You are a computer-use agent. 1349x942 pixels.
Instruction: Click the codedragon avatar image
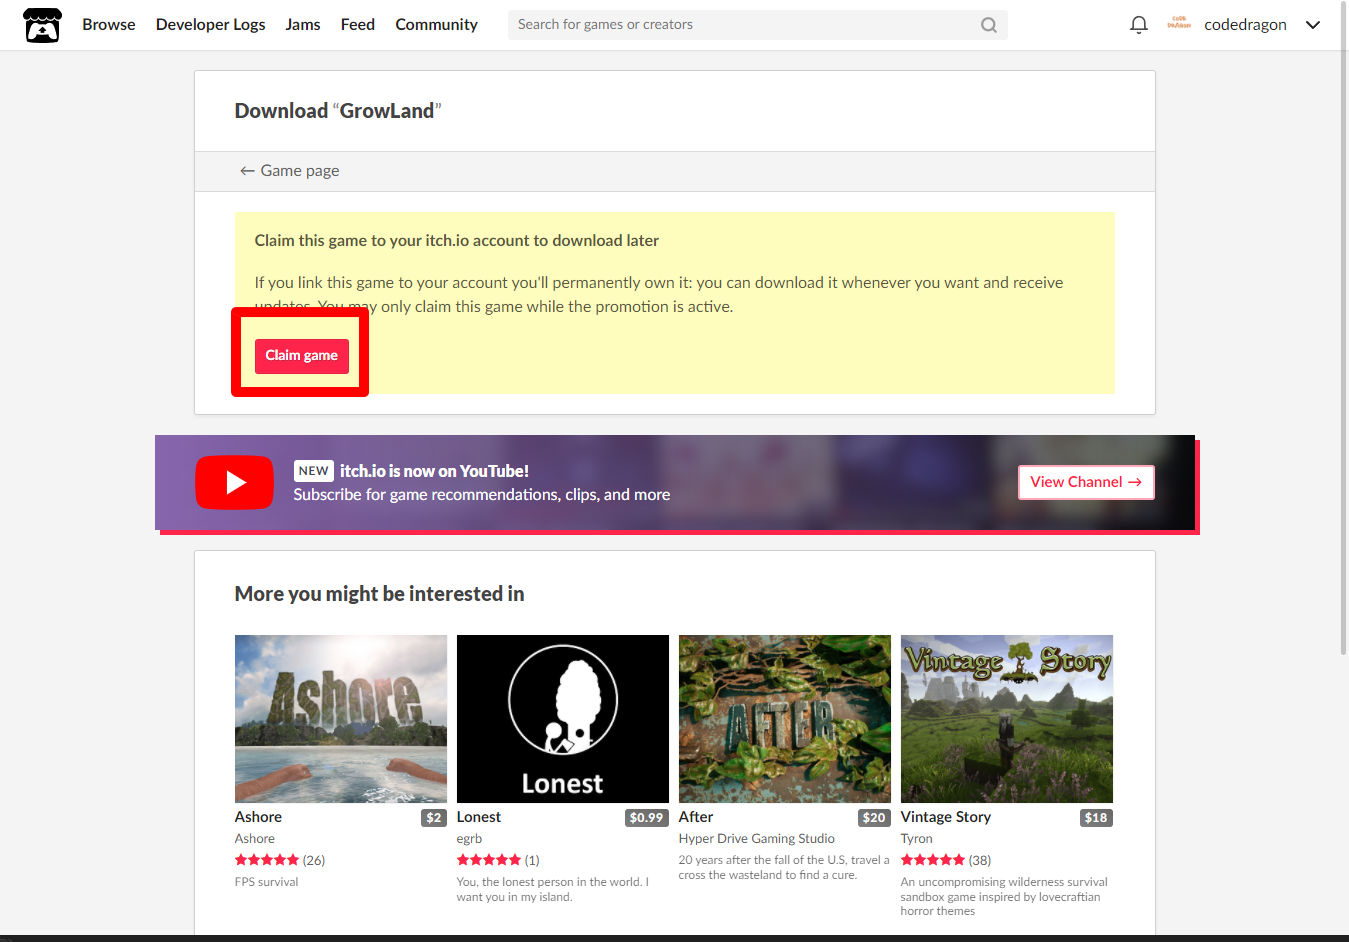[1179, 24]
